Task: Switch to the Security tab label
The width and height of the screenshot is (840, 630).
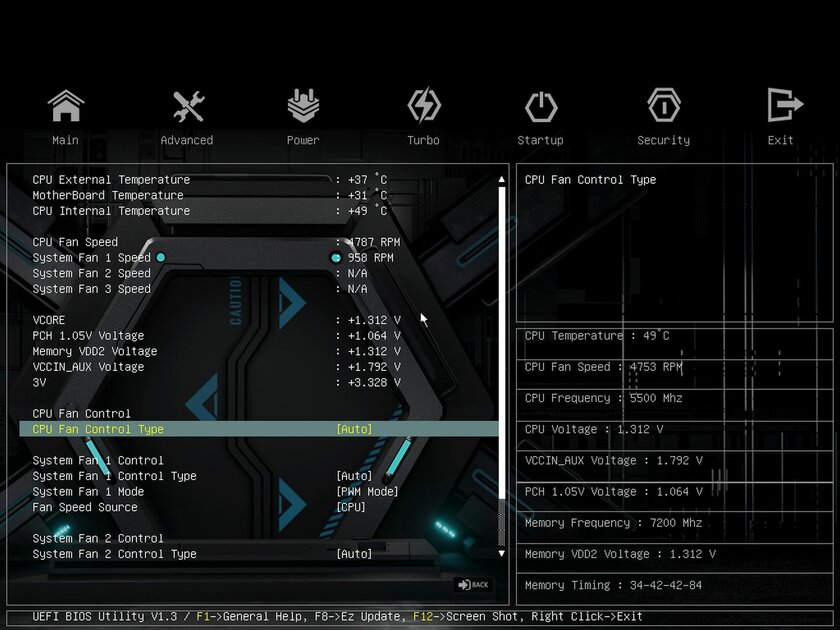Action: tap(664, 140)
